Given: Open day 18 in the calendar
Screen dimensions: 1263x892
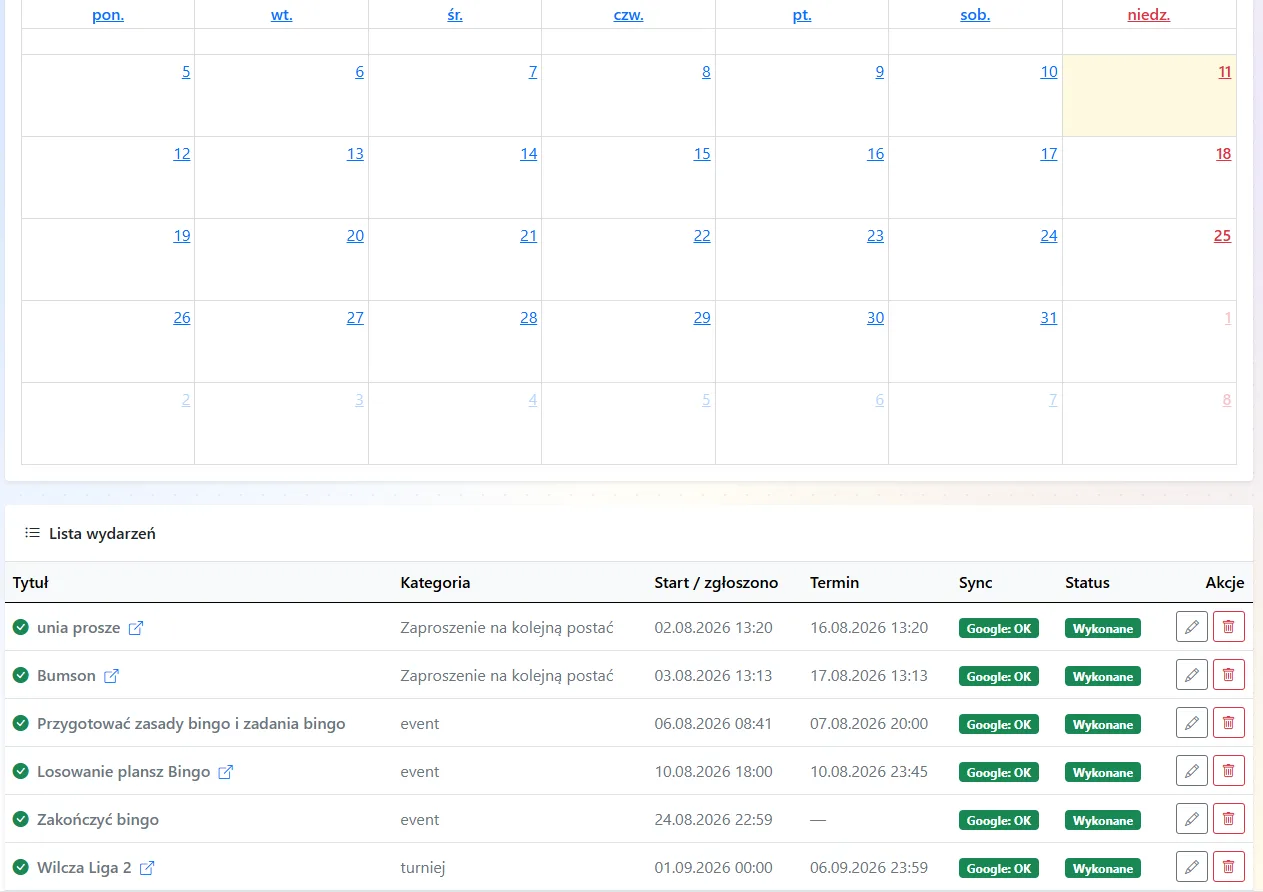Looking at the screenshot, I should tap(1223, 154).
